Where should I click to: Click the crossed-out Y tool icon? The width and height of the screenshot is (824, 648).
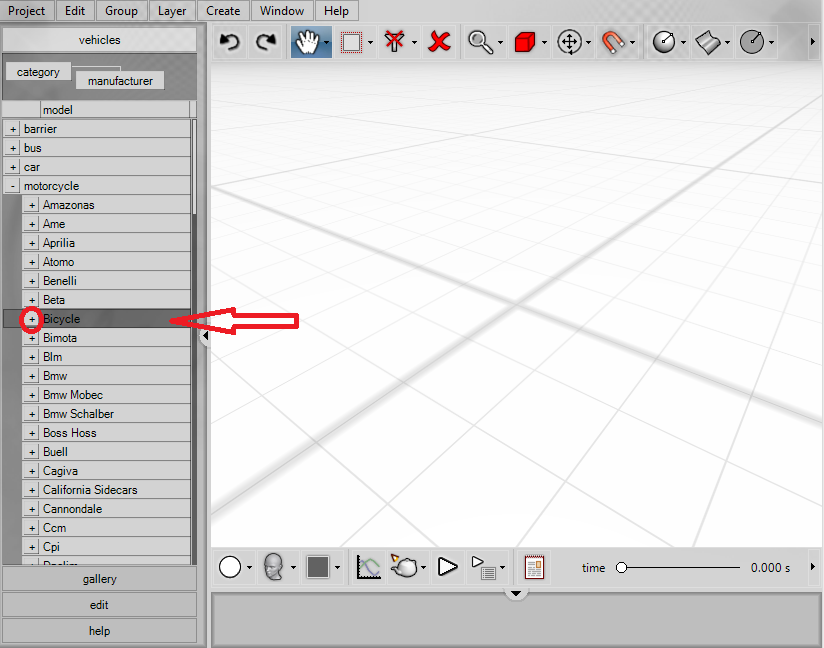395,42
